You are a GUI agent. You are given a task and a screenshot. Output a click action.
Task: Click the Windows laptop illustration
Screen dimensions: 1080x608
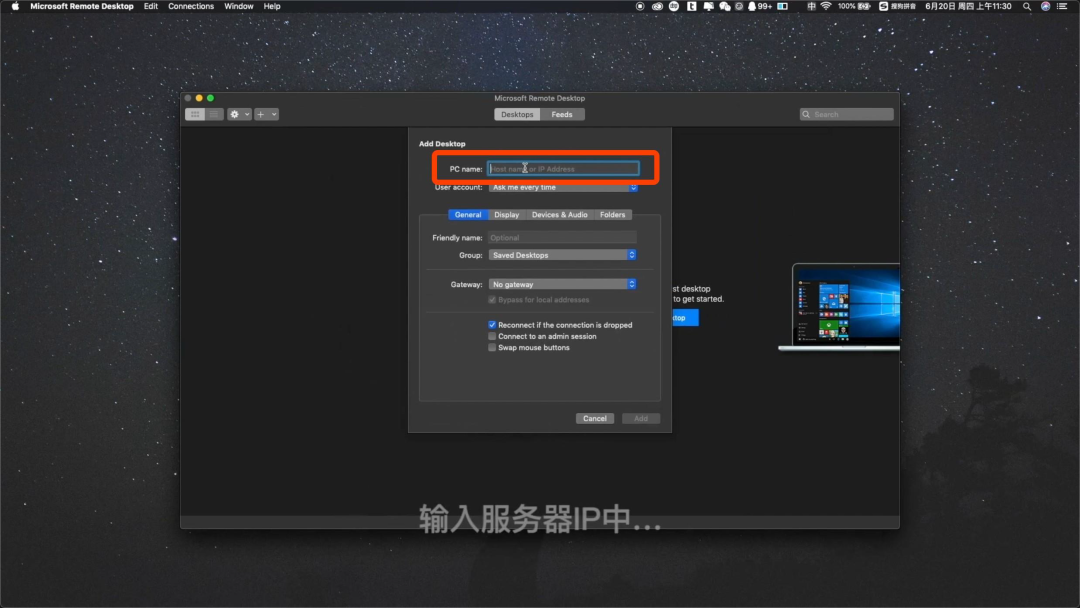[x=839, y=307]
